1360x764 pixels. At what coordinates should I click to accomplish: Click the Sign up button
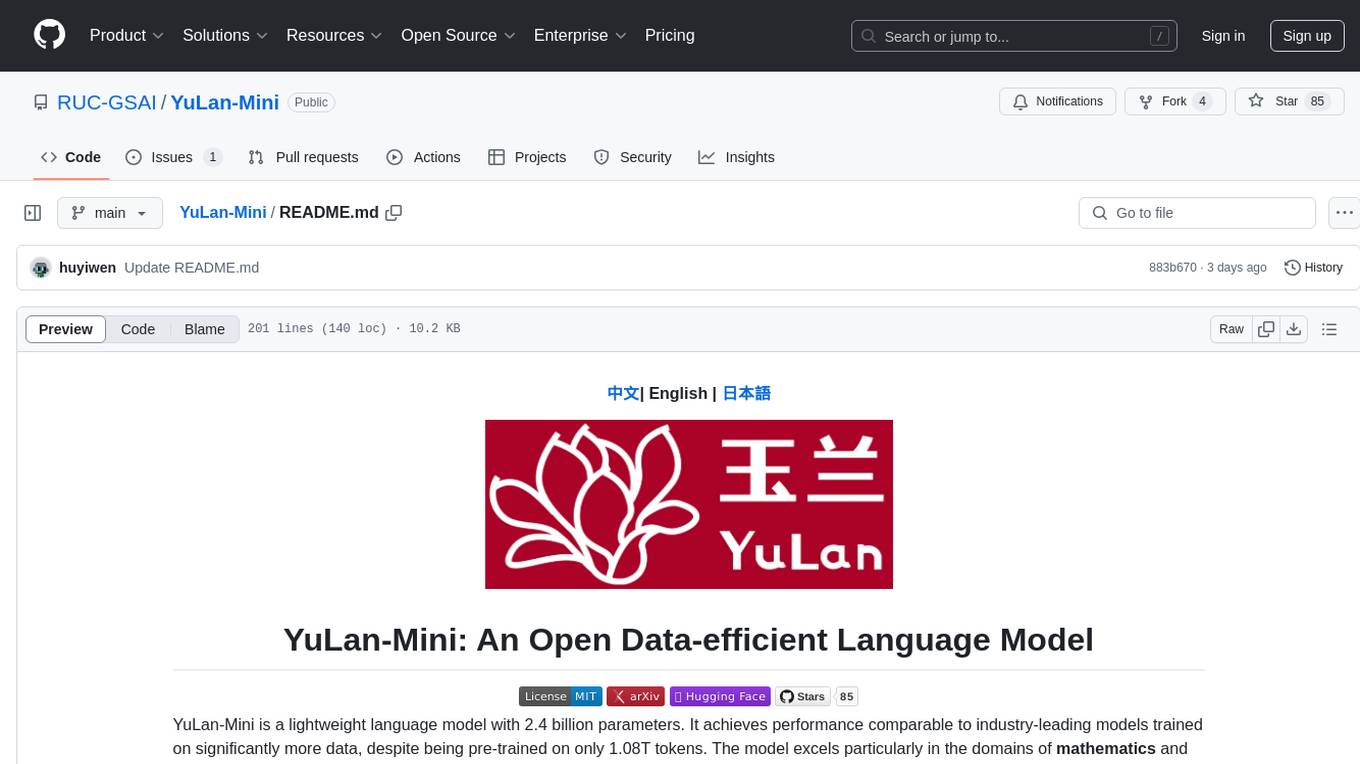point(1307,36)
